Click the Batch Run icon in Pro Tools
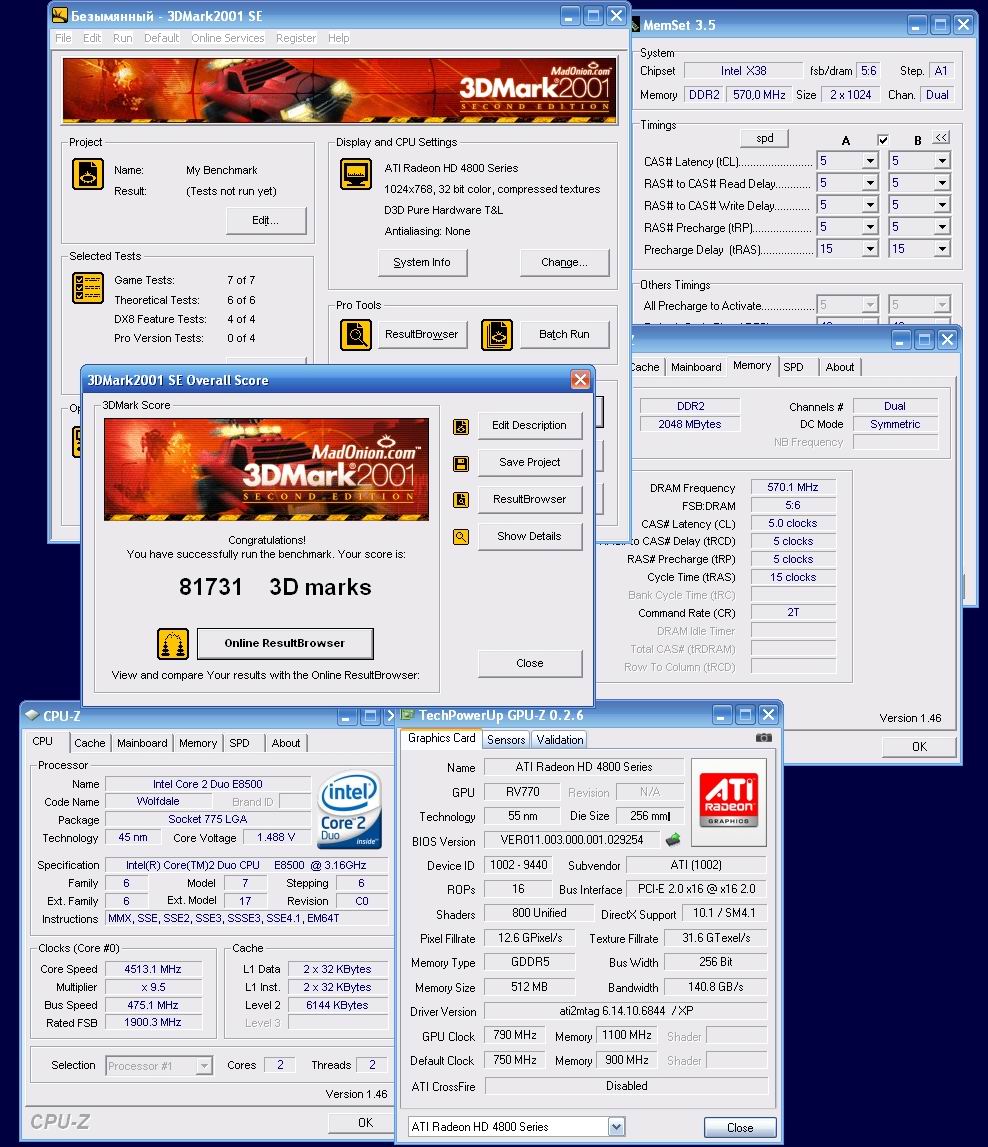 coord(497,335)
